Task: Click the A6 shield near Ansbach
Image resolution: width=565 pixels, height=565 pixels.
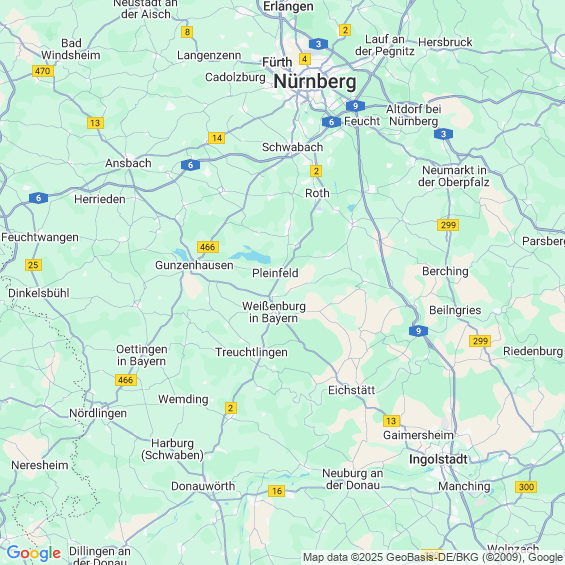Action: point(190,165)
